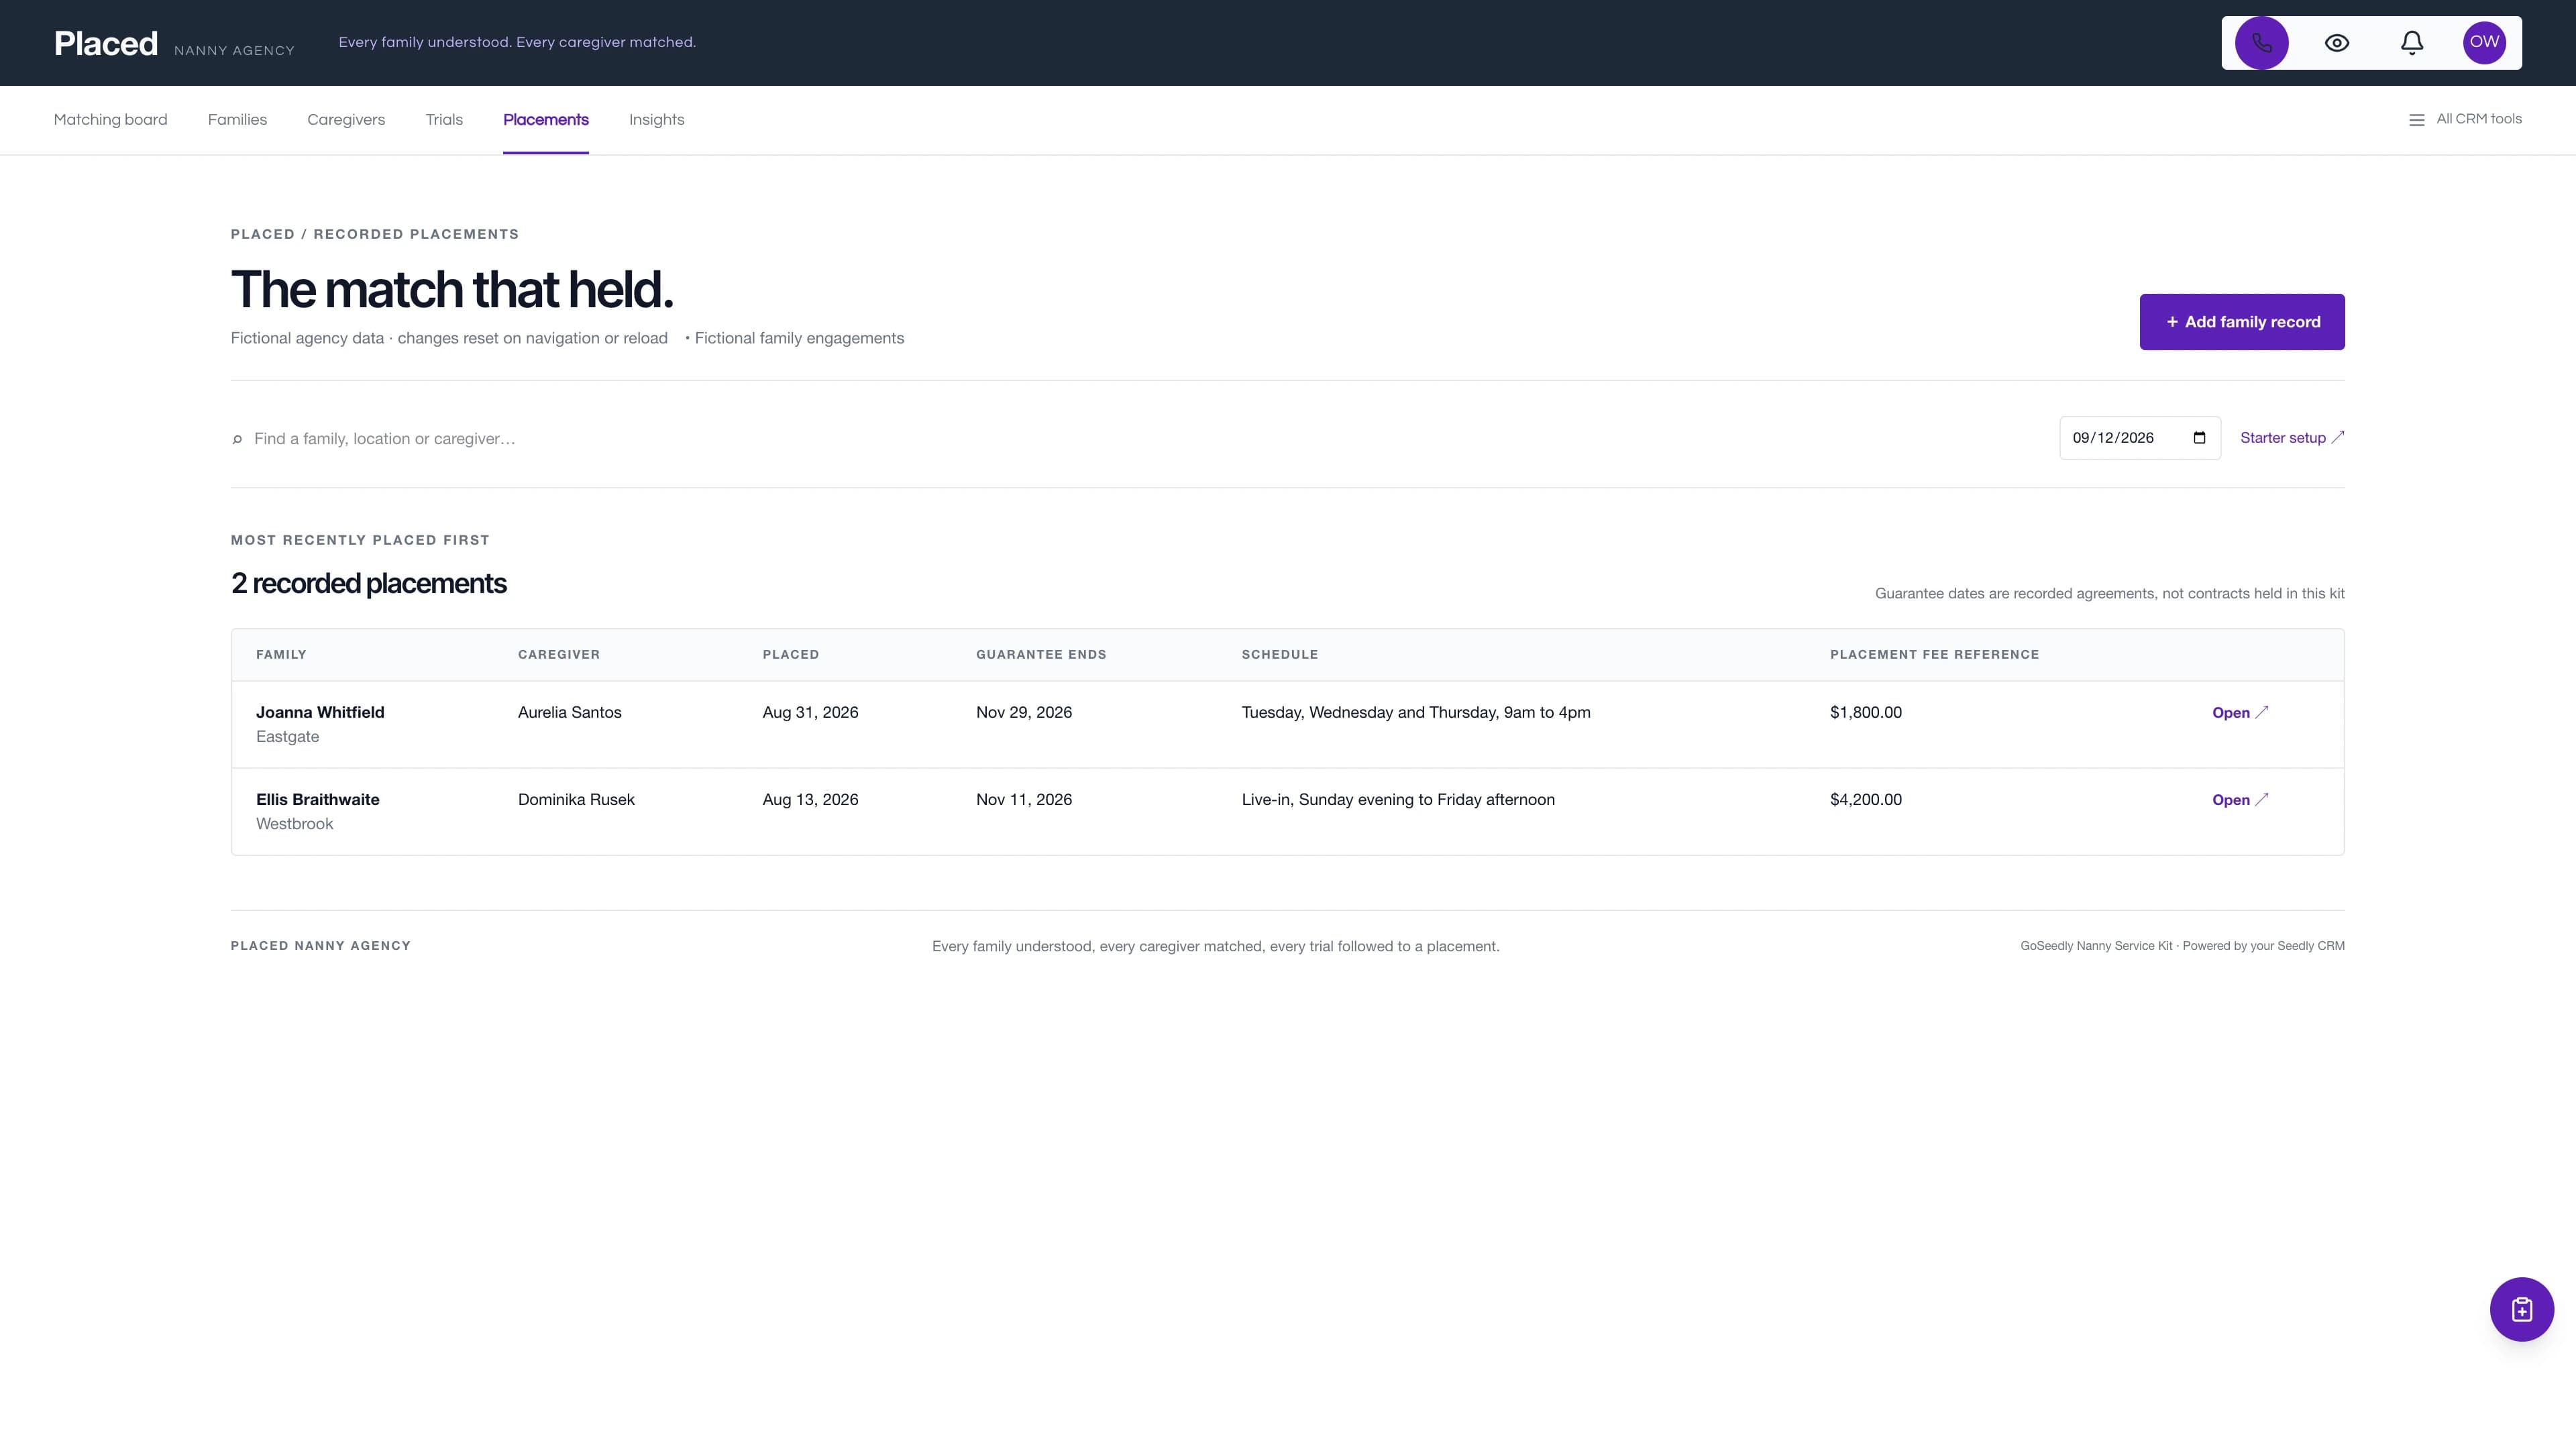
Task: Click placed date Aug 13, 2026
Action: coord(810,799)
